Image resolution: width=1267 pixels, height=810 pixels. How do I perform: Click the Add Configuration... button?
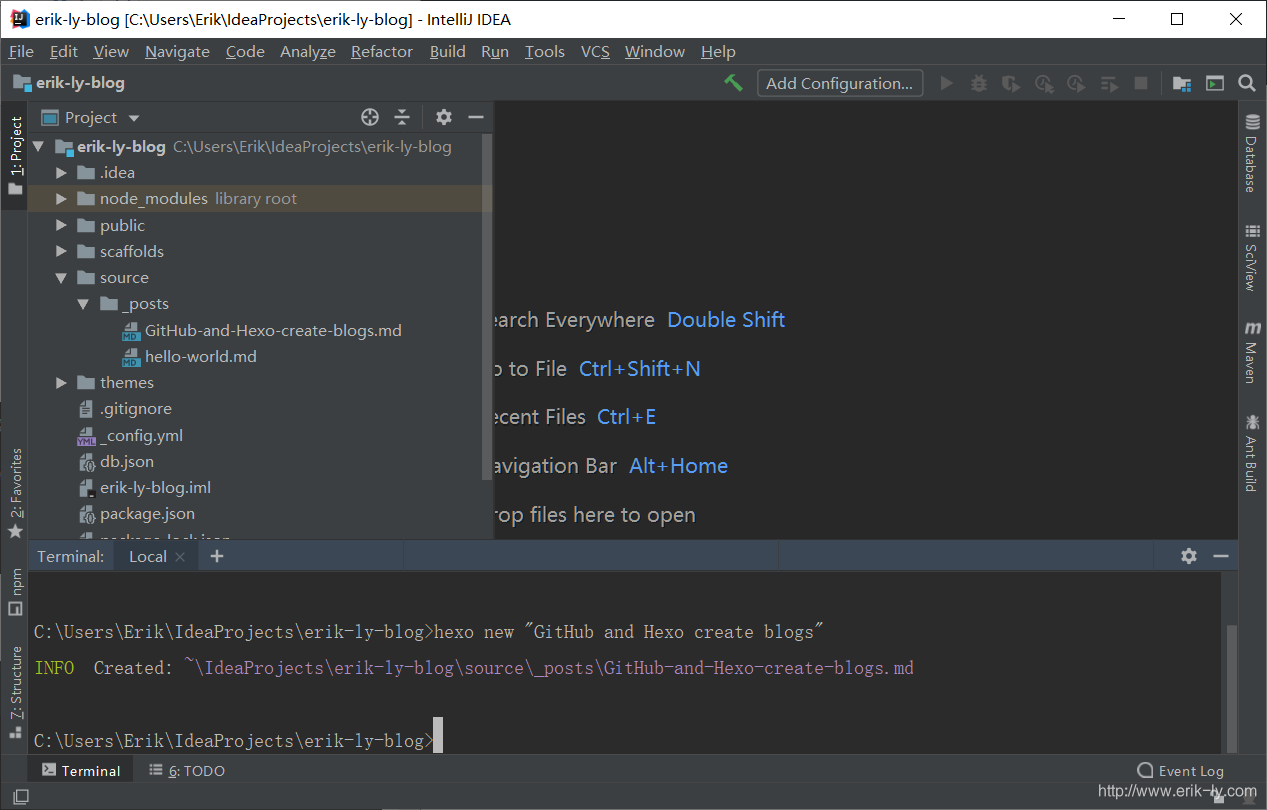tap(840, 83)
